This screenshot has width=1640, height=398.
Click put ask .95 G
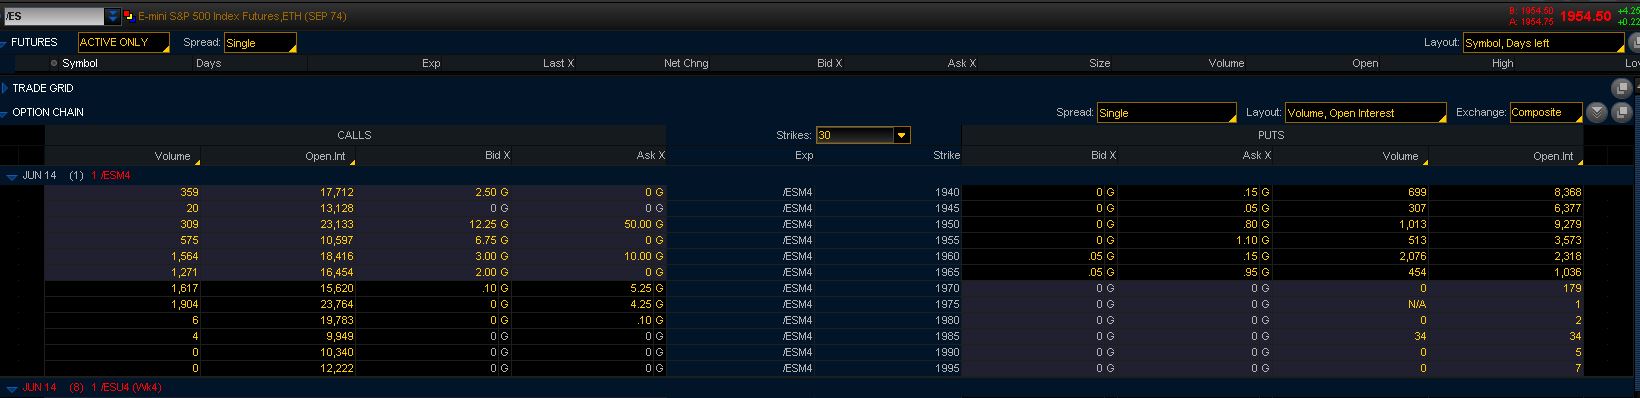point(1254,272)
